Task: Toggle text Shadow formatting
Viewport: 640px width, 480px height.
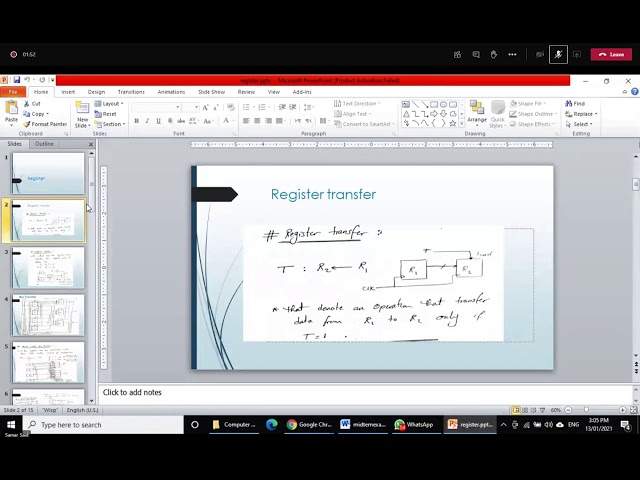Action: 170,121
